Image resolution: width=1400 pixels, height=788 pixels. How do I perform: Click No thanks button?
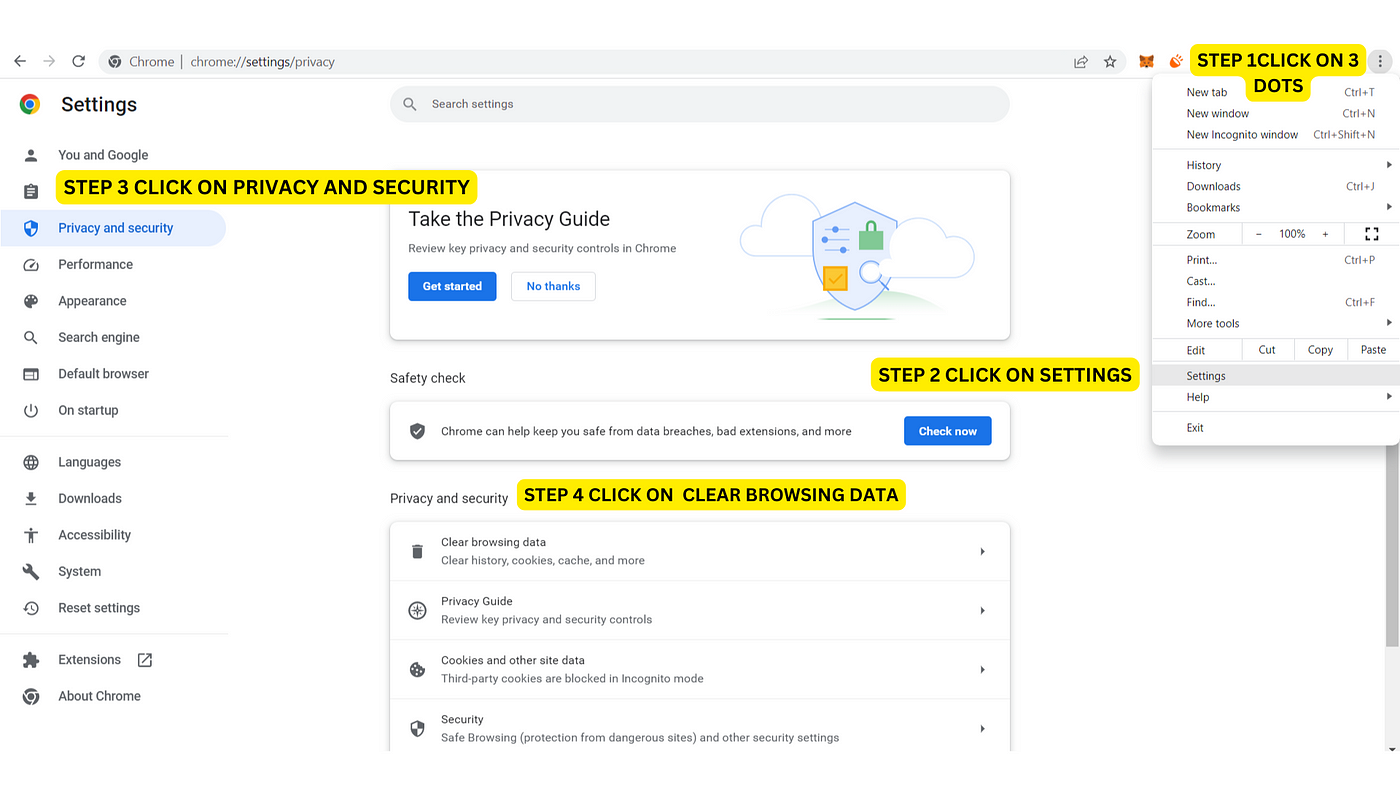553,286
